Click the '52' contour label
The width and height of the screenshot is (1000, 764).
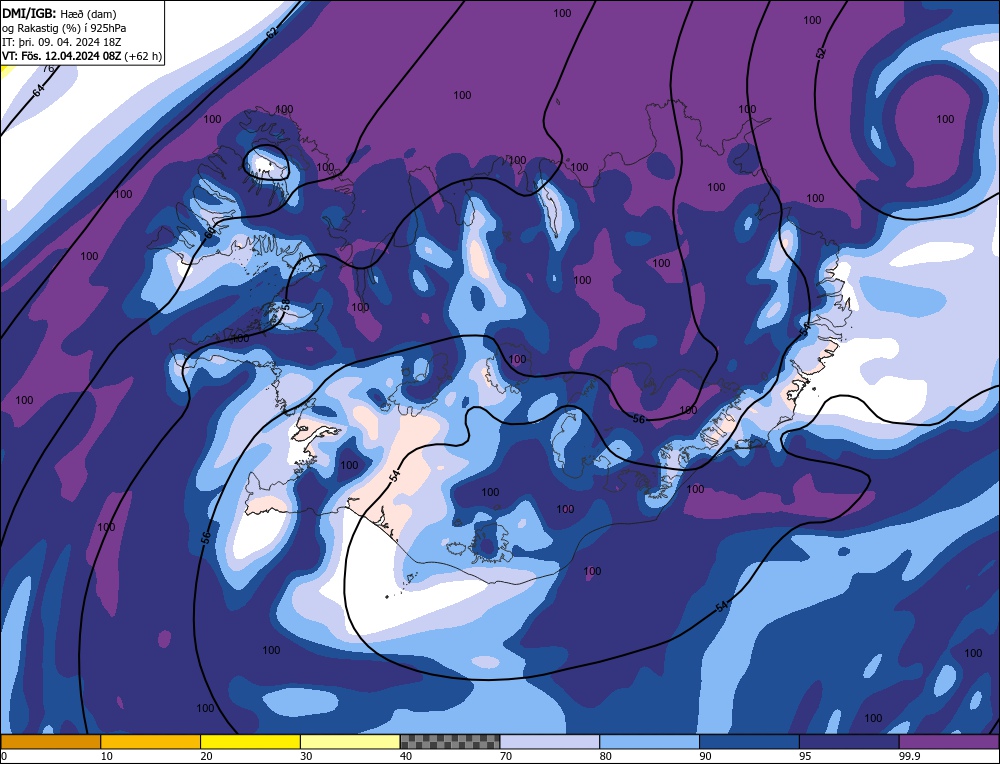pos(821,54)
